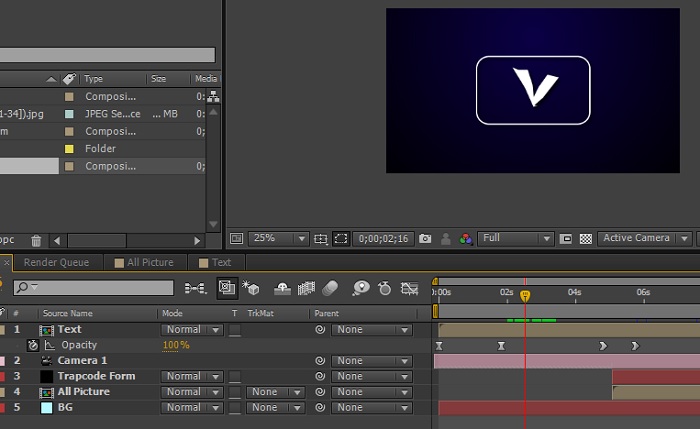This screenshot has width=700, height=429.
Task: Click the Opacity 100% value
Action: pyautogui.click(x=176, y=345)
